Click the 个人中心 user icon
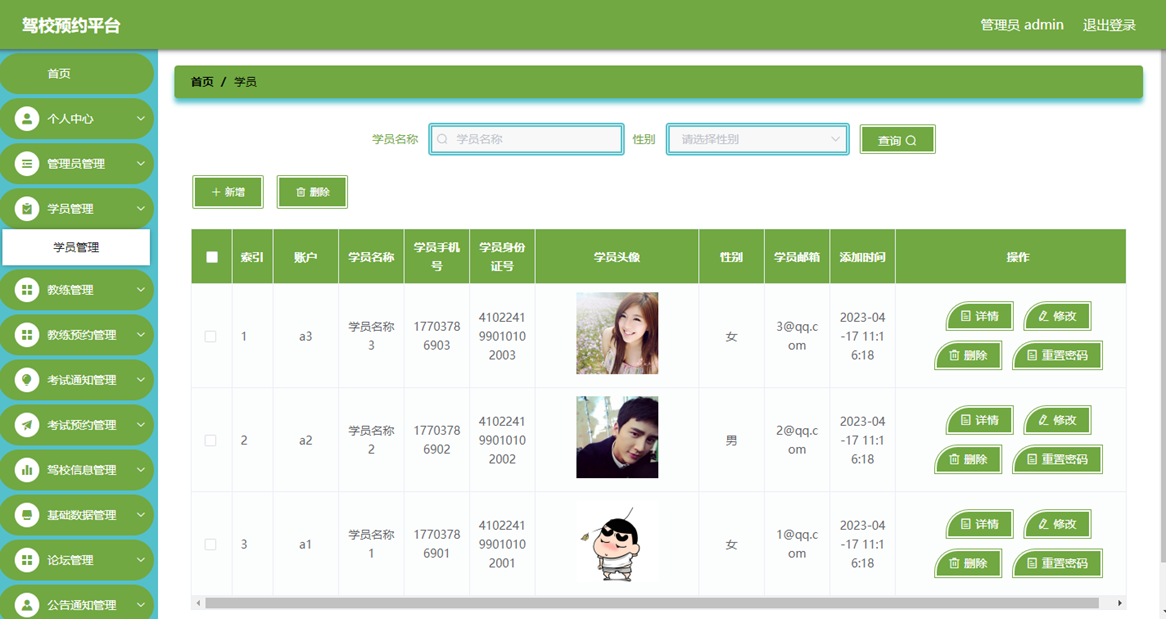Viewport: 1166px width, 620px height. 27,118
